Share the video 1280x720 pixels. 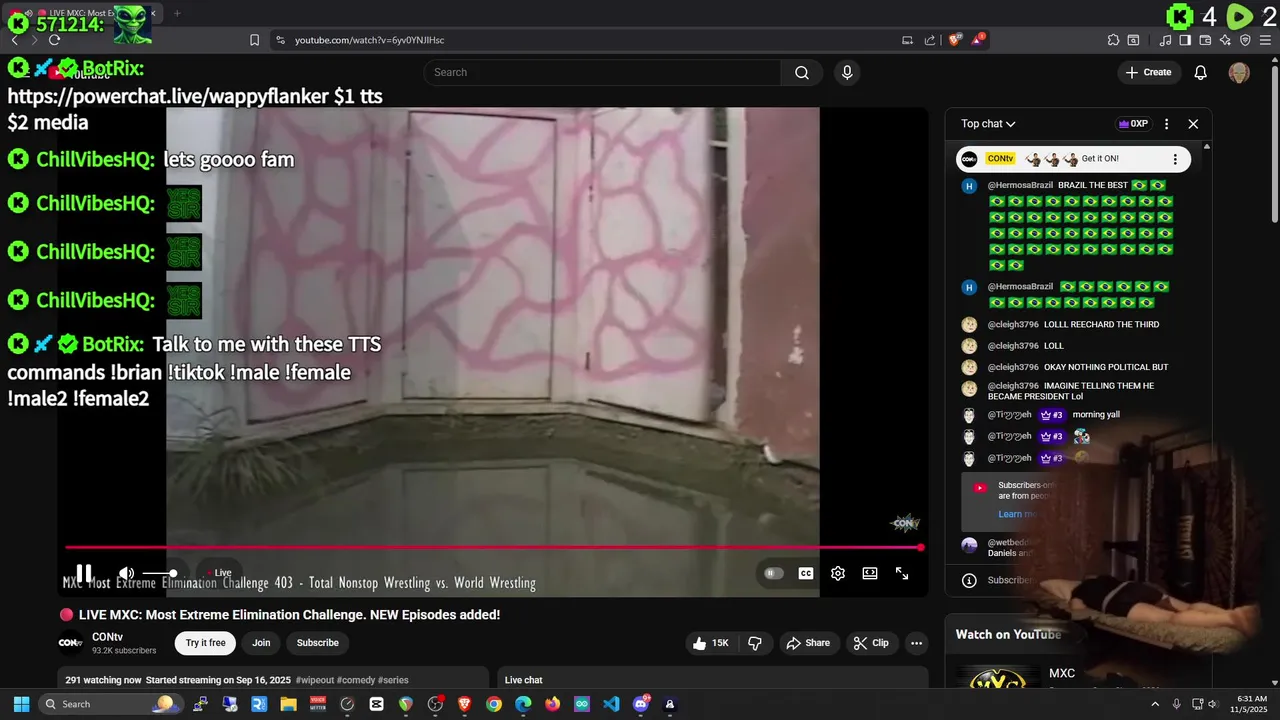tap(807, 643)
